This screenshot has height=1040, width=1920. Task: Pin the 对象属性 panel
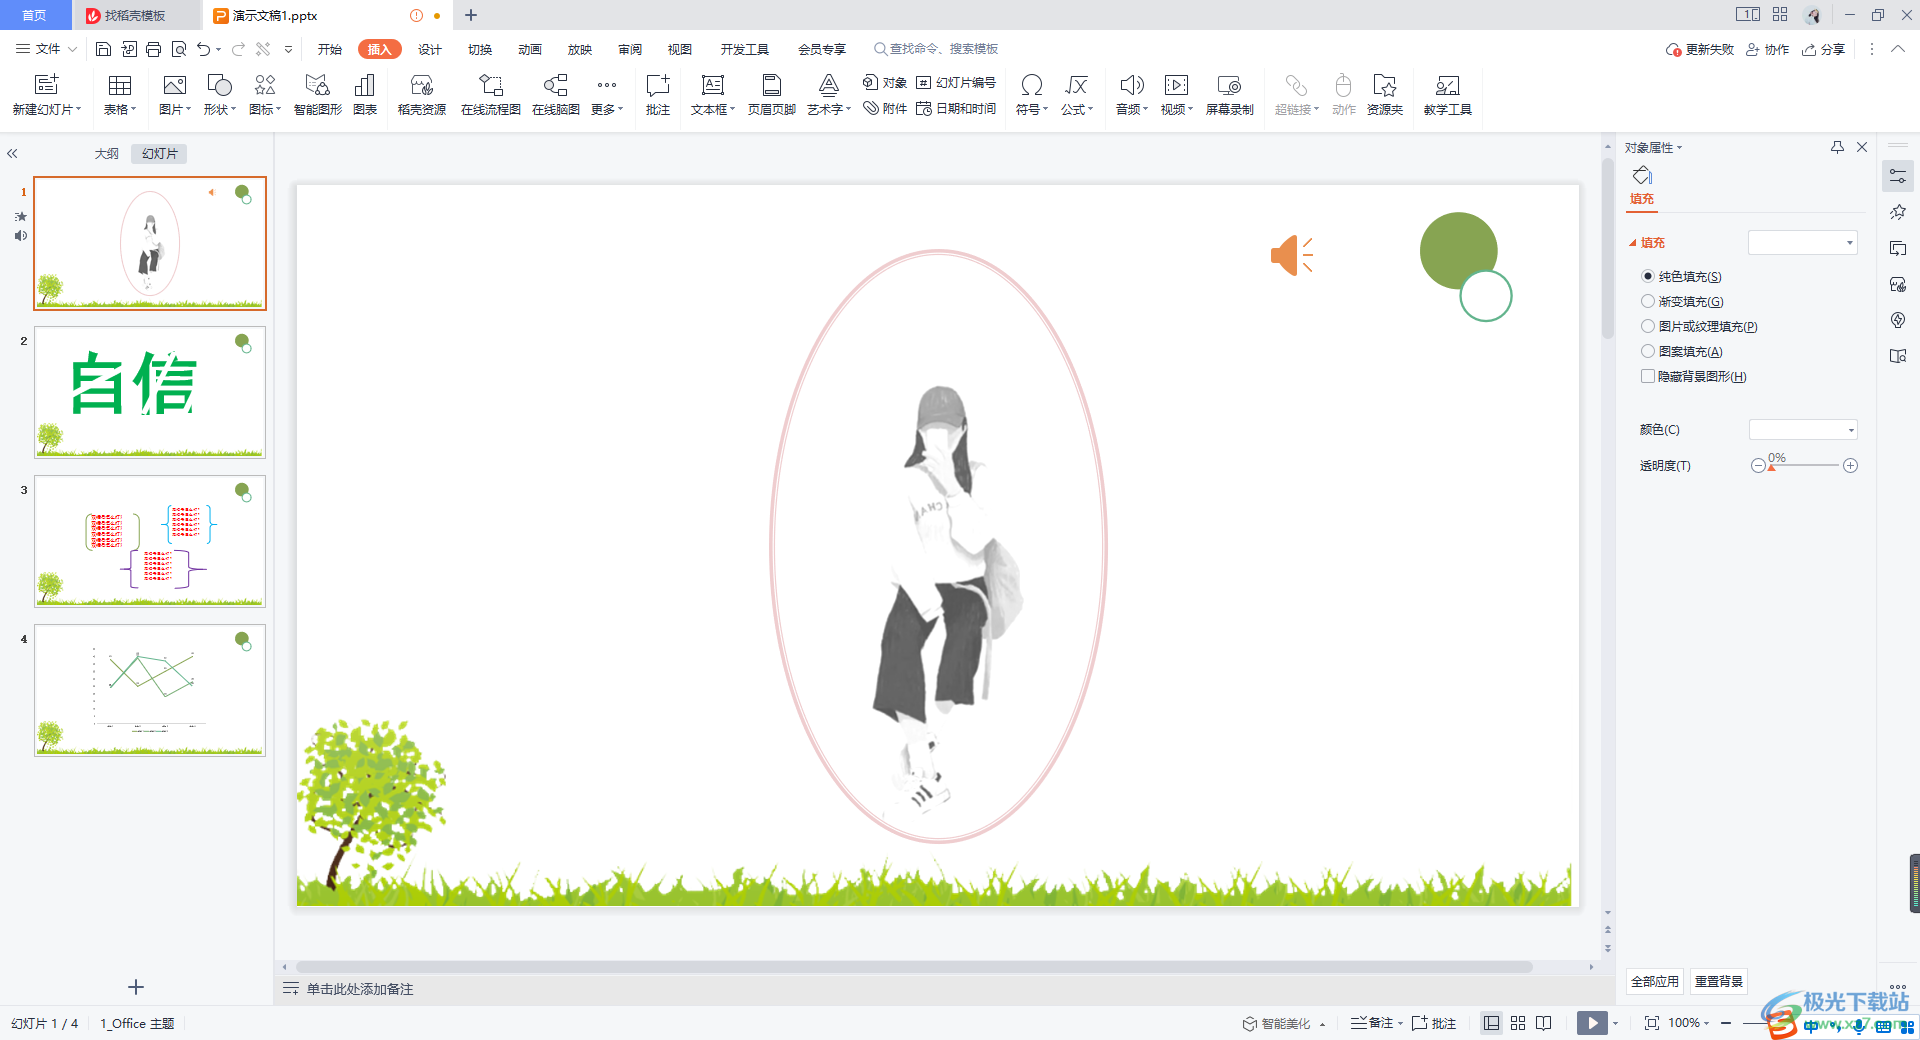(1837, 147)
